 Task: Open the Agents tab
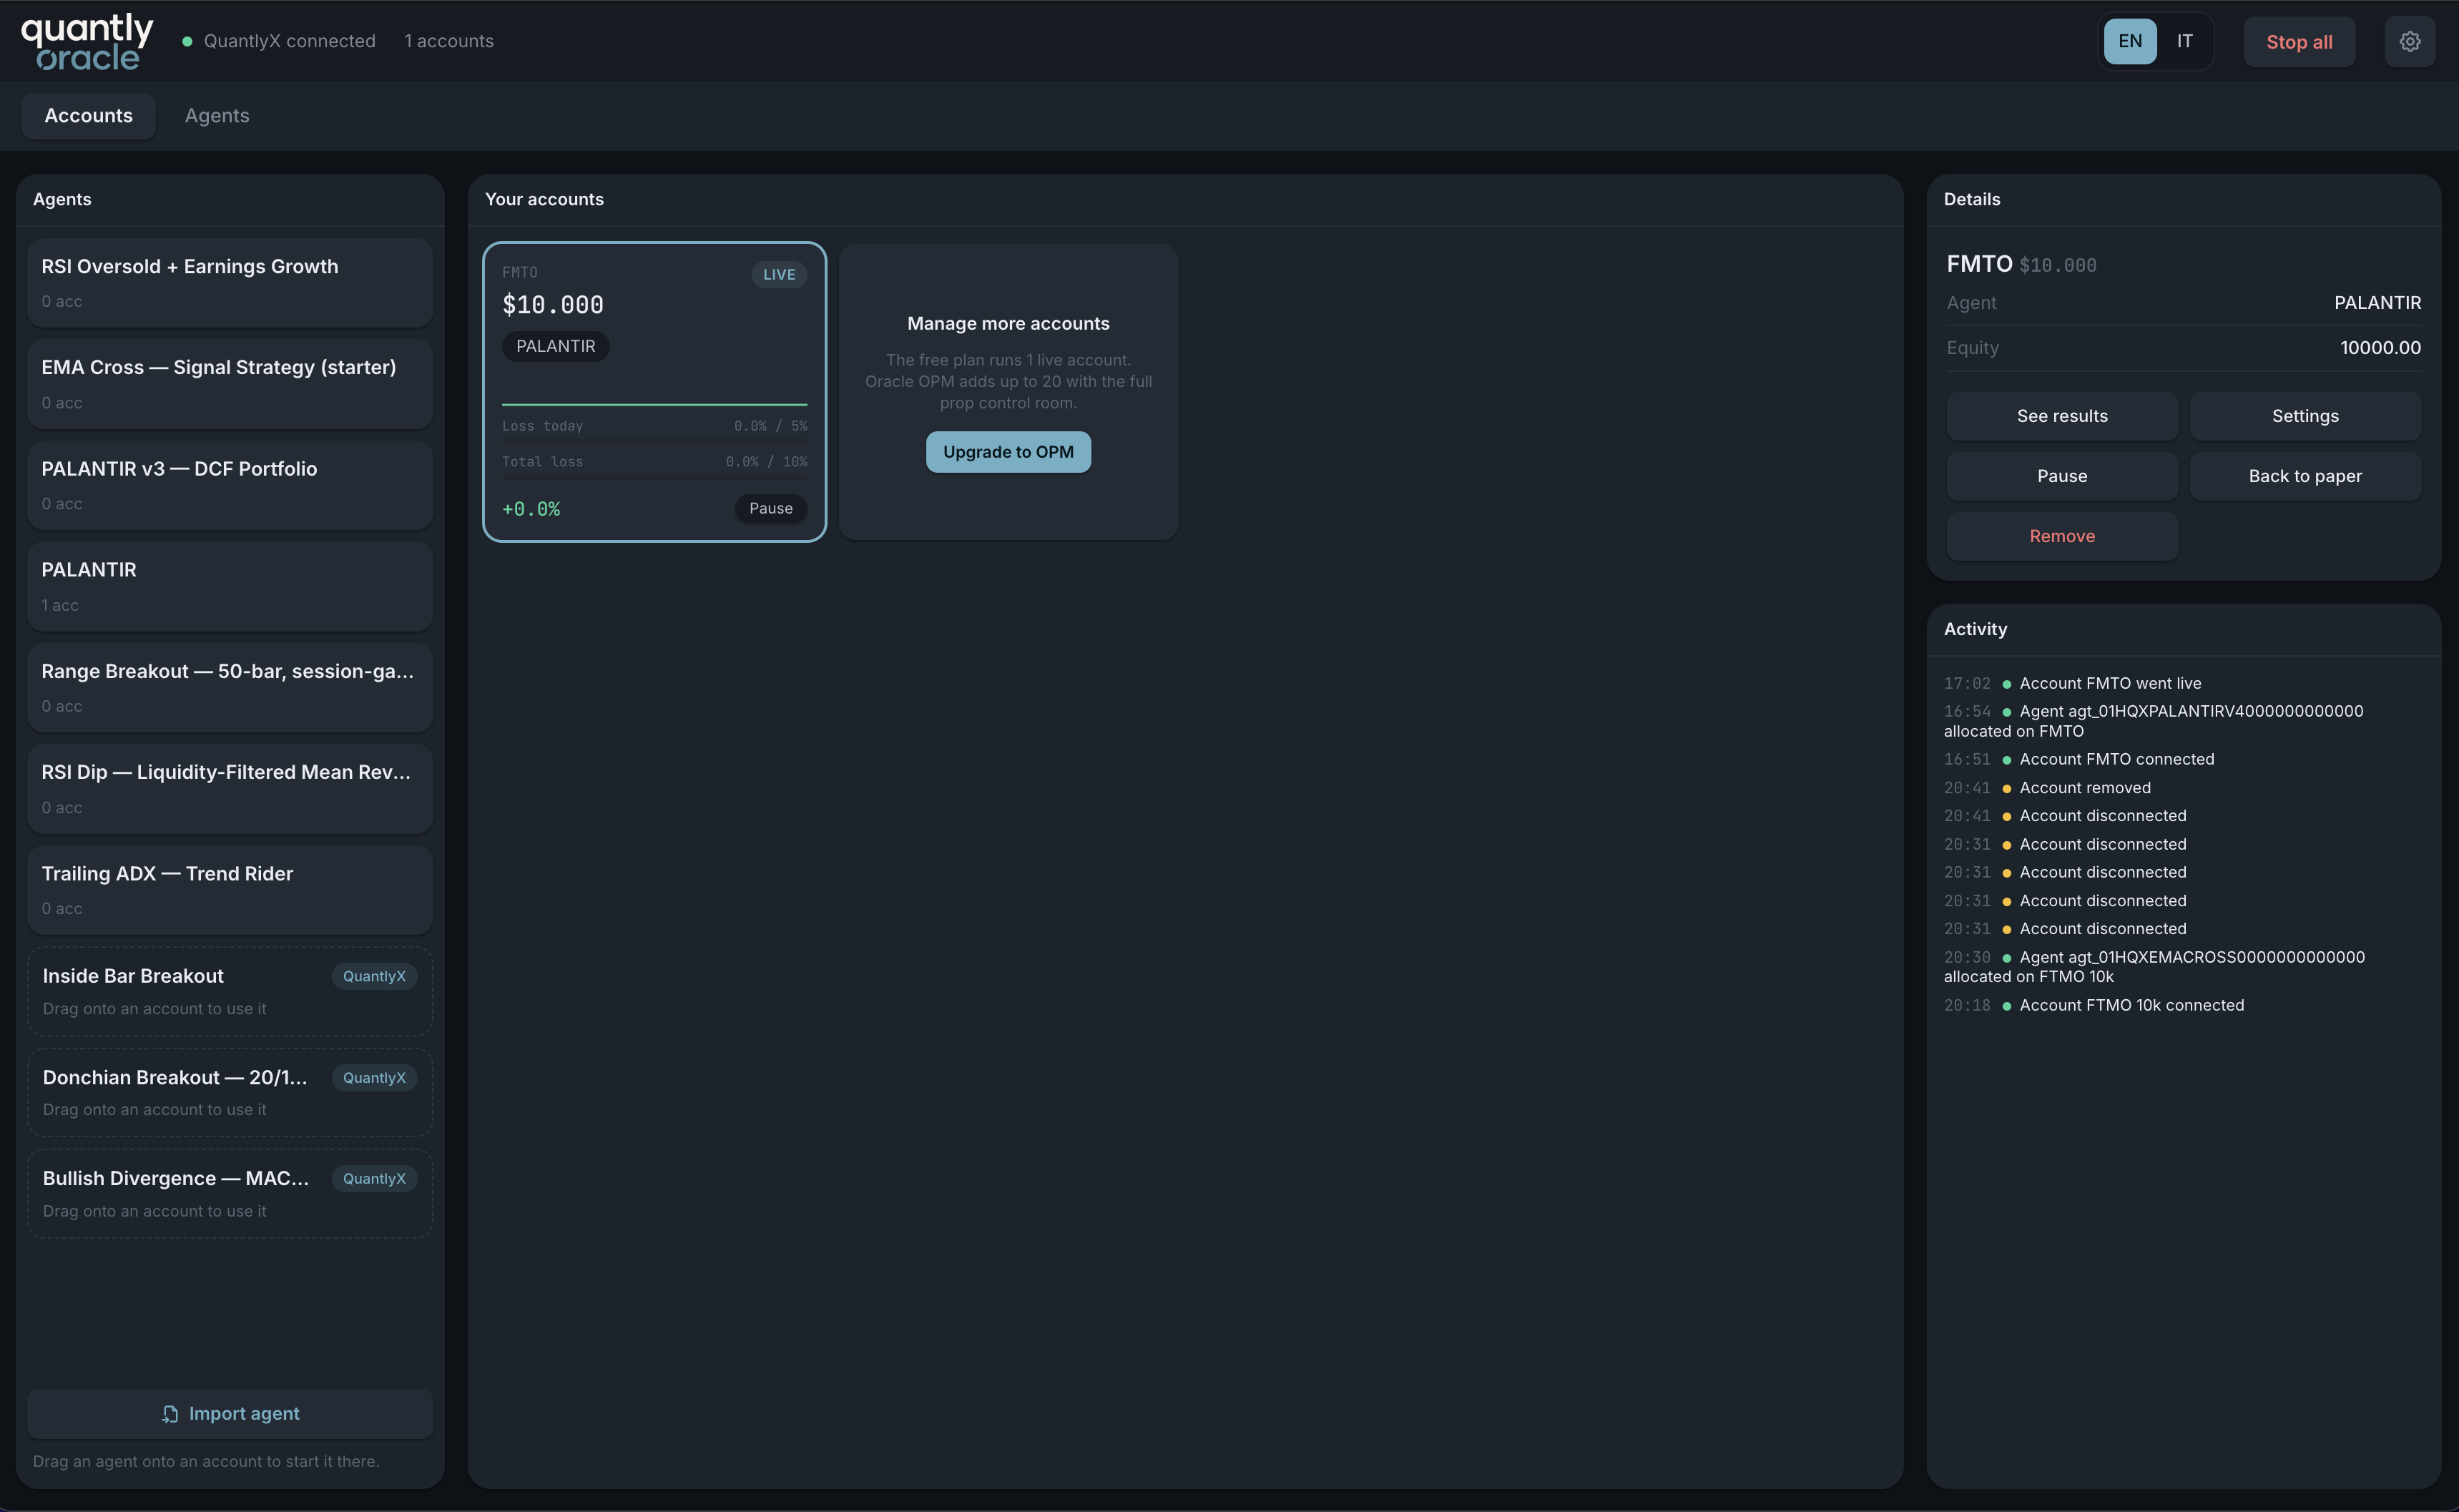(x=217, y=116)
